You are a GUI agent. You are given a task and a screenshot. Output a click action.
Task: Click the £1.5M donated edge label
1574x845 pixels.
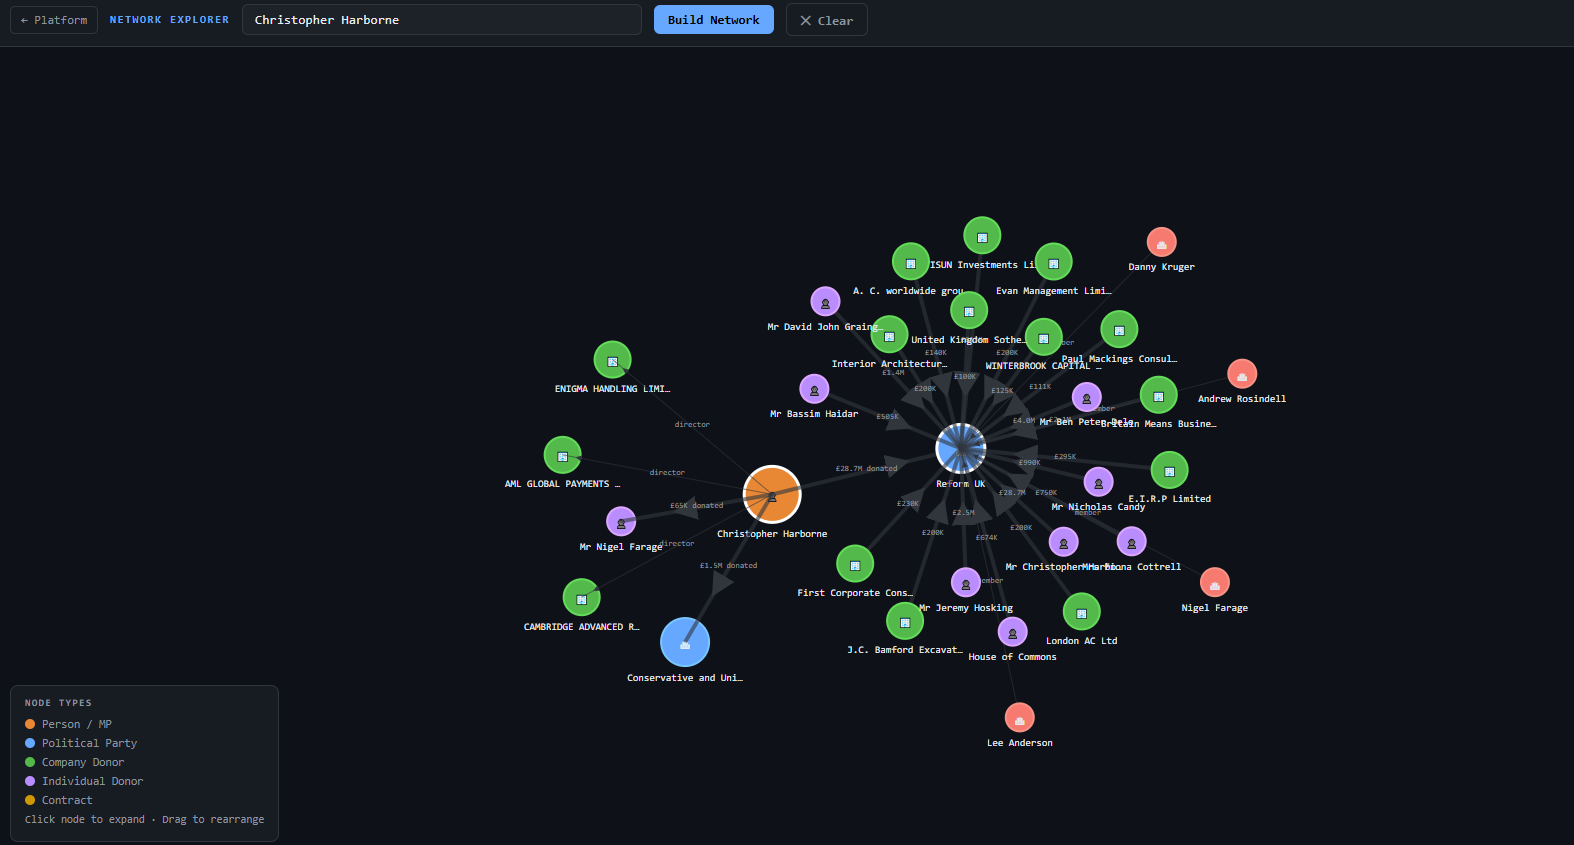[x=728, y=565]
